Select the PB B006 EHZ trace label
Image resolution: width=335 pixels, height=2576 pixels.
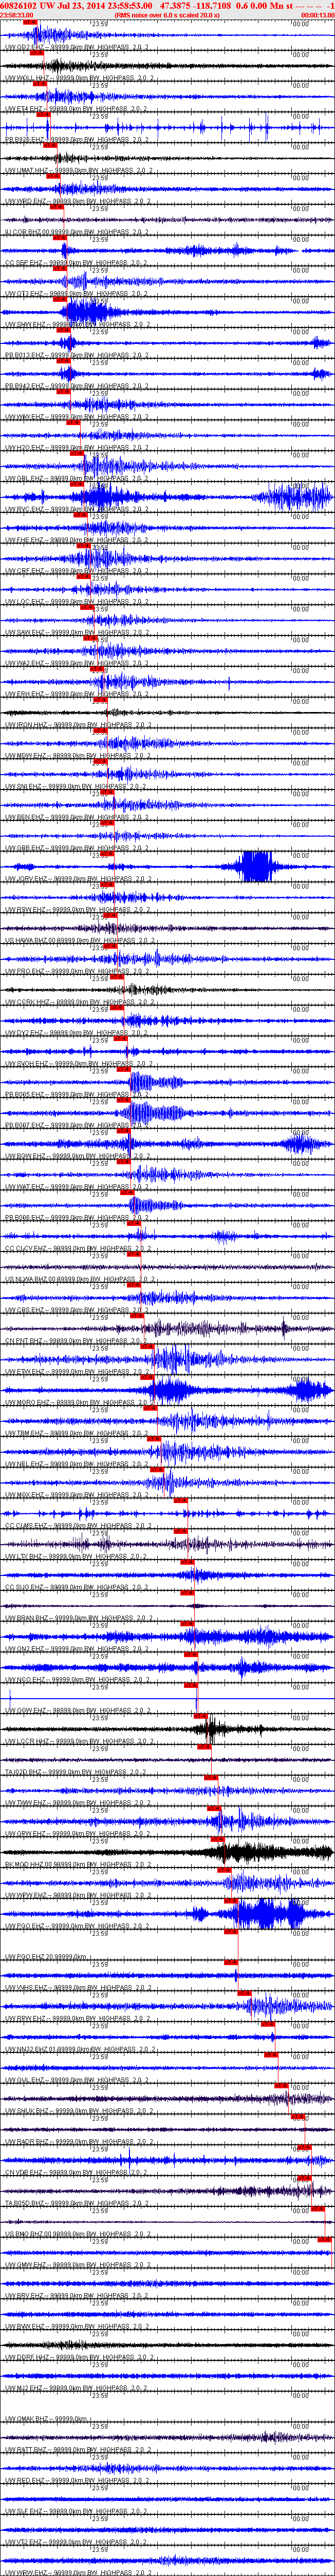pyautogui.click(x=77, y=1218)
